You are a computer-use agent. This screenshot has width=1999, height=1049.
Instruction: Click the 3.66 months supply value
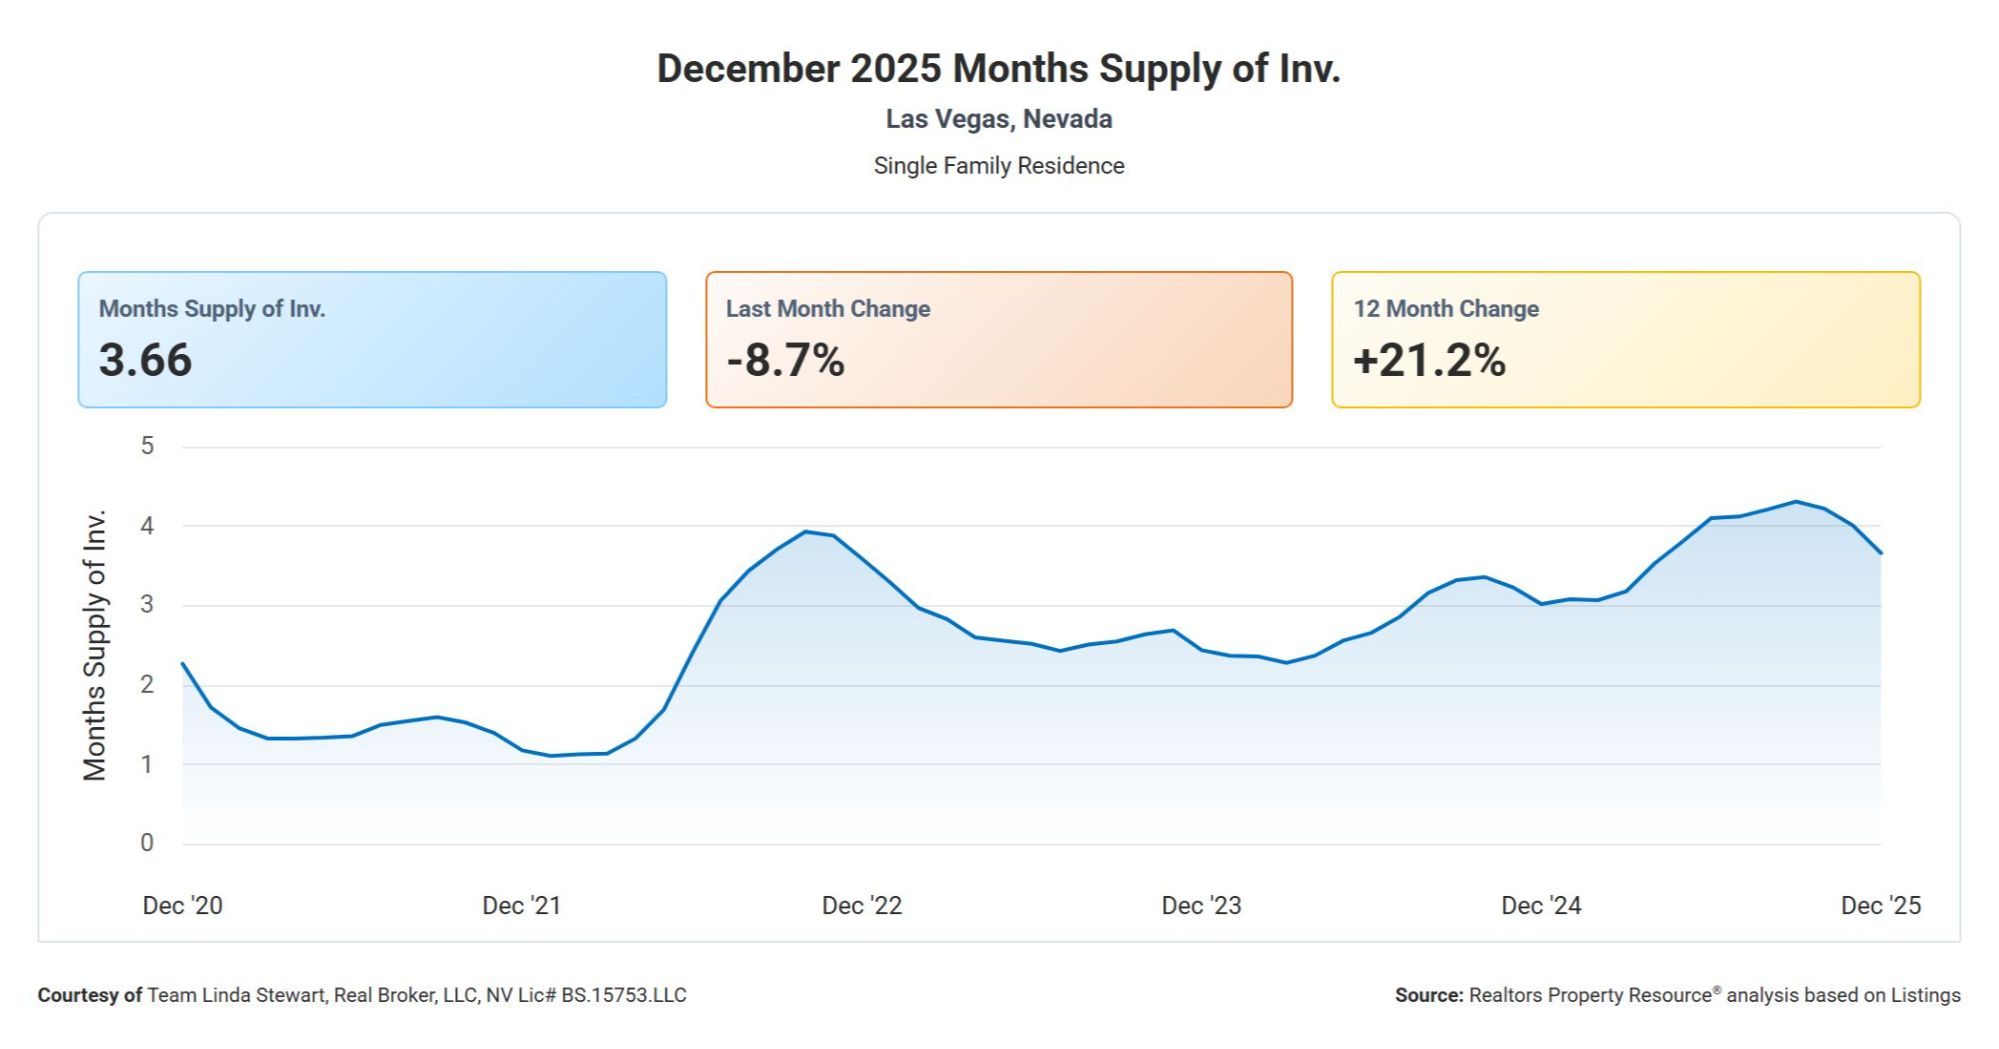coord(145,360)
